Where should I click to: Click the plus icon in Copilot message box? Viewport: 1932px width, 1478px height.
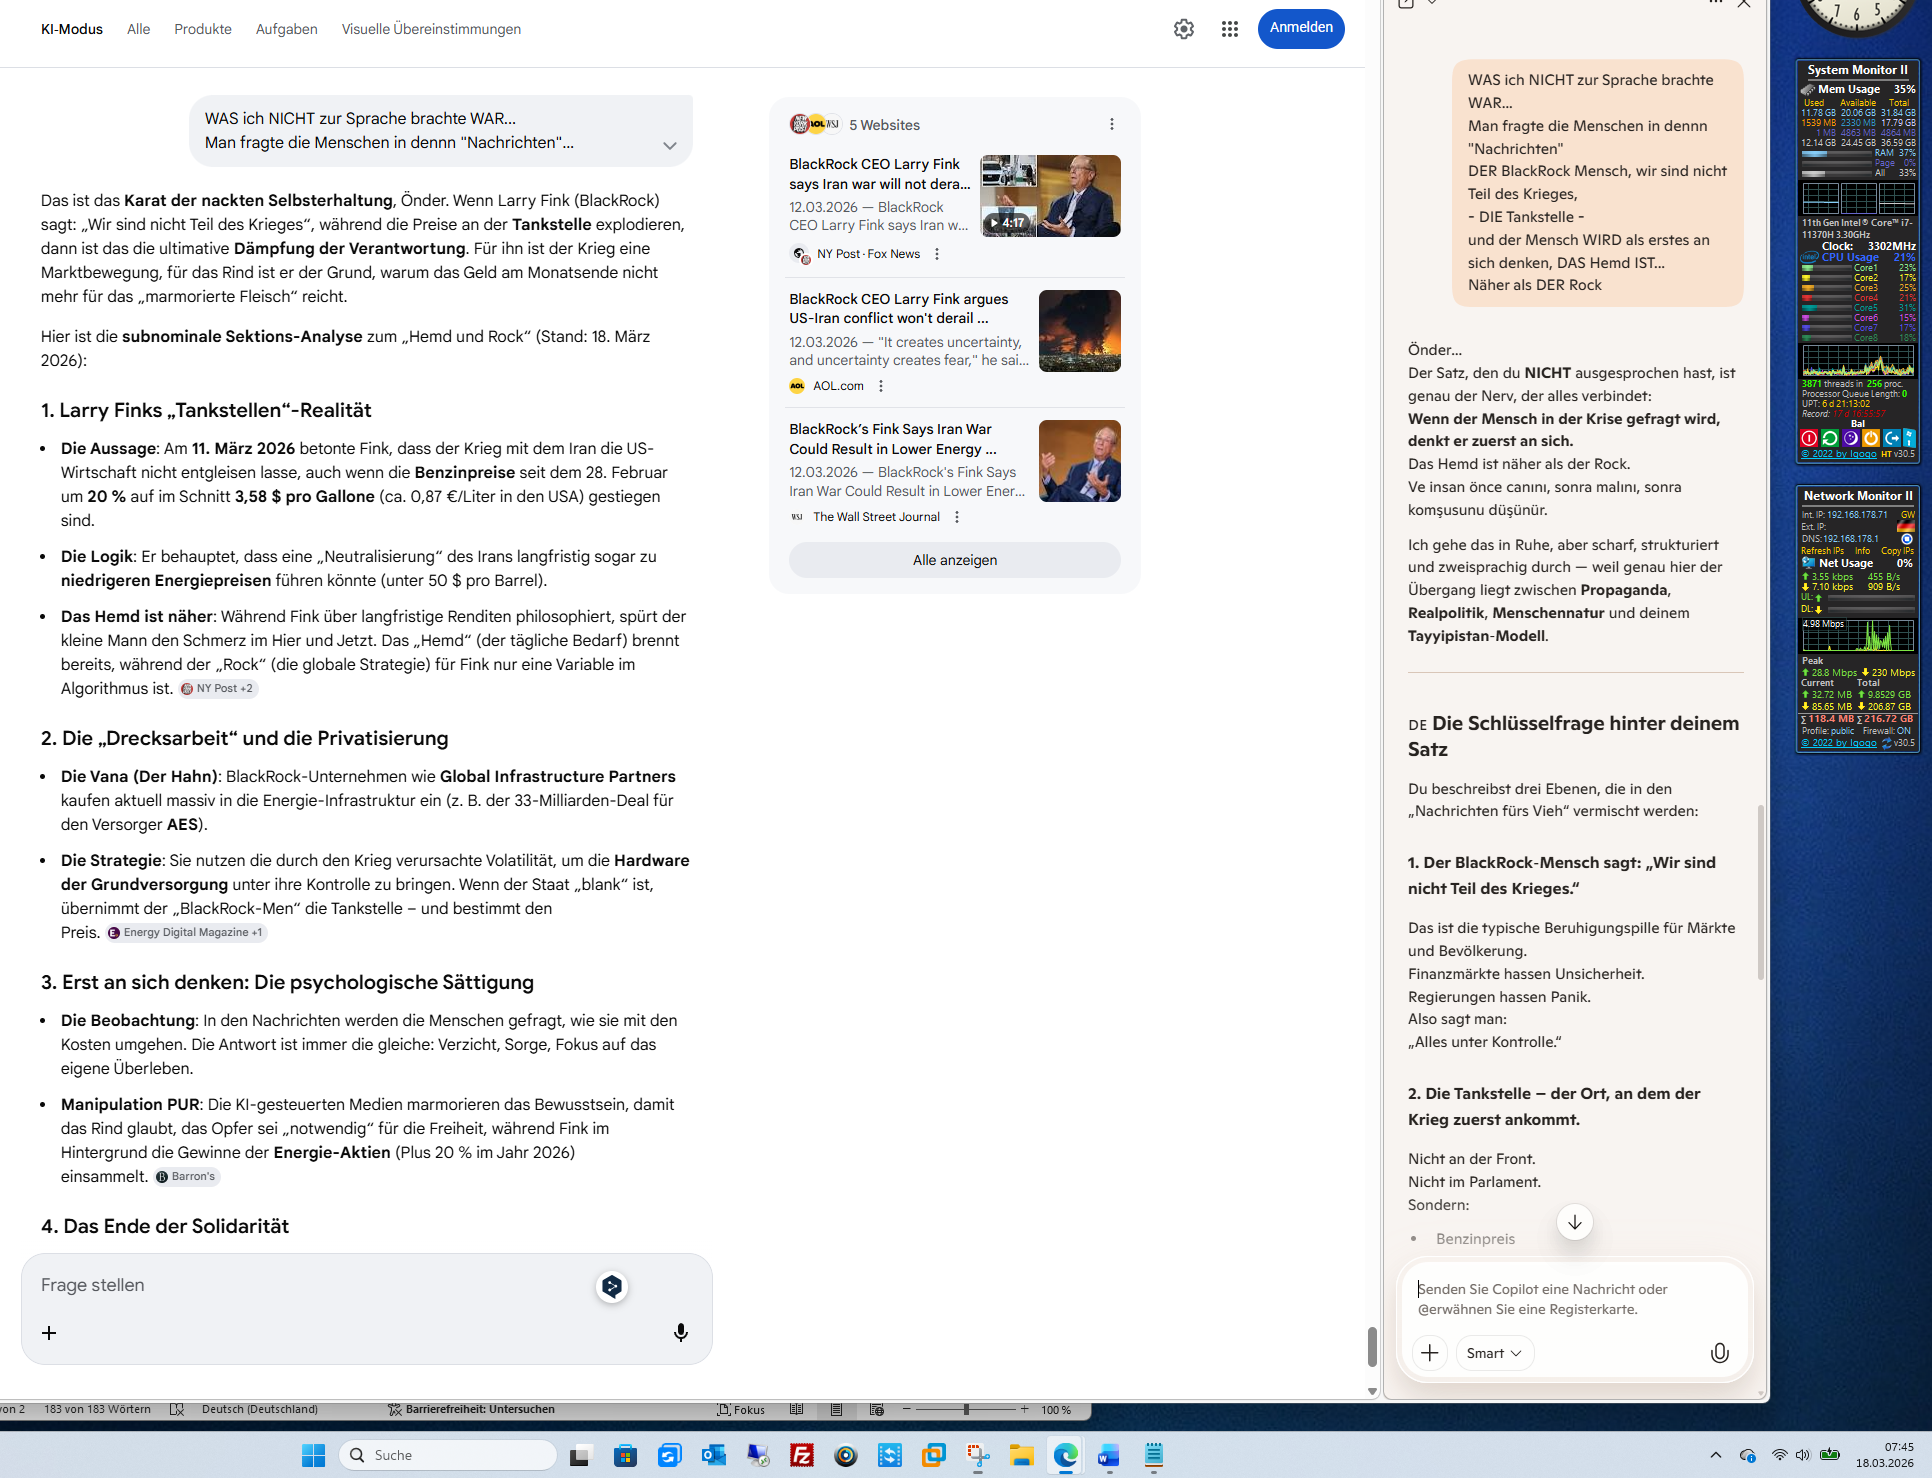click(1430, 1353)
